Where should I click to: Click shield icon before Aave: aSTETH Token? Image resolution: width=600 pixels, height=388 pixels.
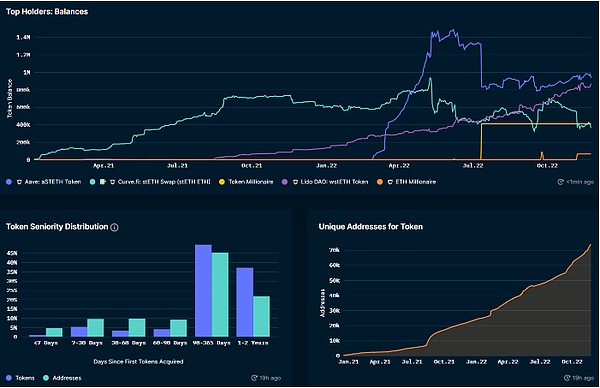(x=19, y=182)
